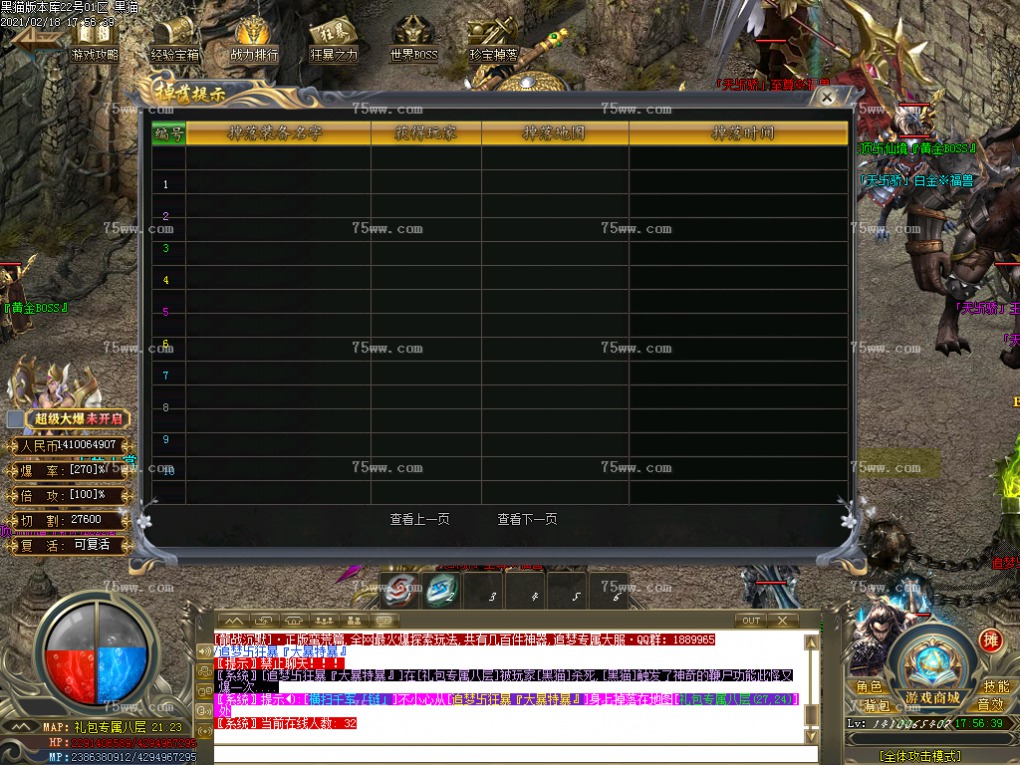Click the loop-arrows chat toolbar icon
The width and height of the screenshot is (1020, 765).
pyautogui.click(x=263, y=621)
